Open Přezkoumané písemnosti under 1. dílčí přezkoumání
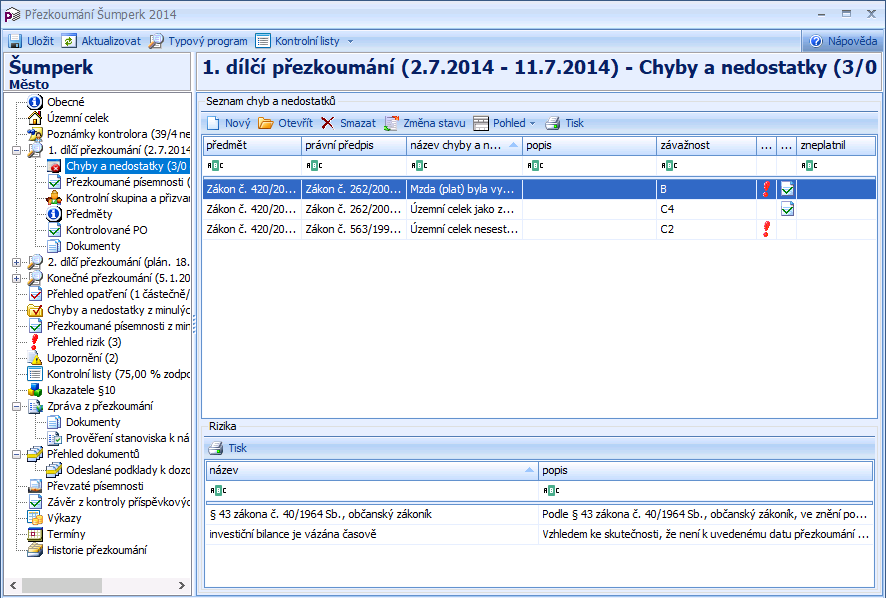The height and width of the screenshot is (598, 886). [x=128, y=182]
